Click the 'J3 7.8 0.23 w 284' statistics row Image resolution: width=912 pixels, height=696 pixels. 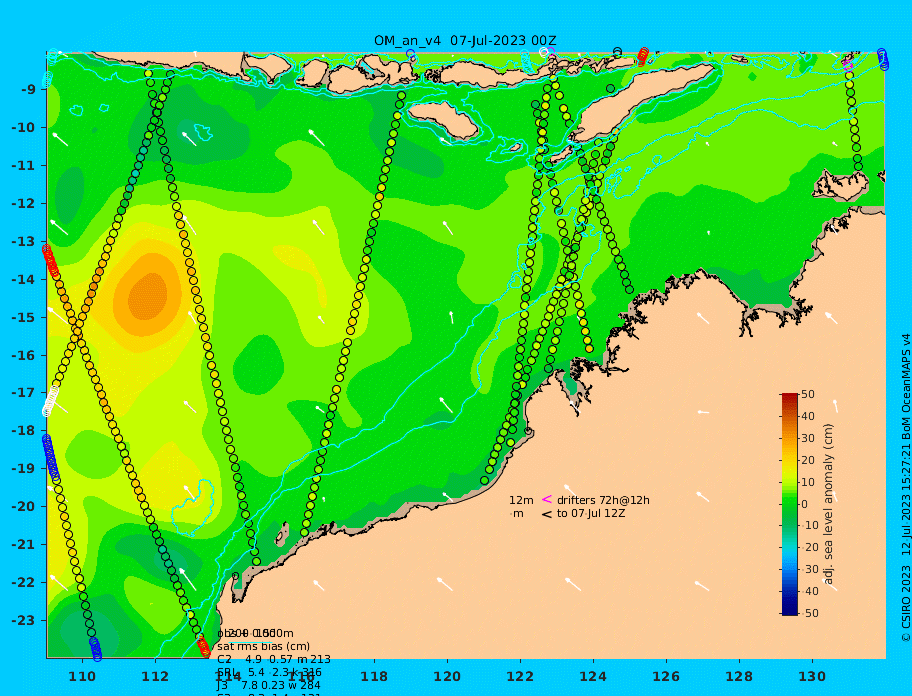tap(269, 686)
